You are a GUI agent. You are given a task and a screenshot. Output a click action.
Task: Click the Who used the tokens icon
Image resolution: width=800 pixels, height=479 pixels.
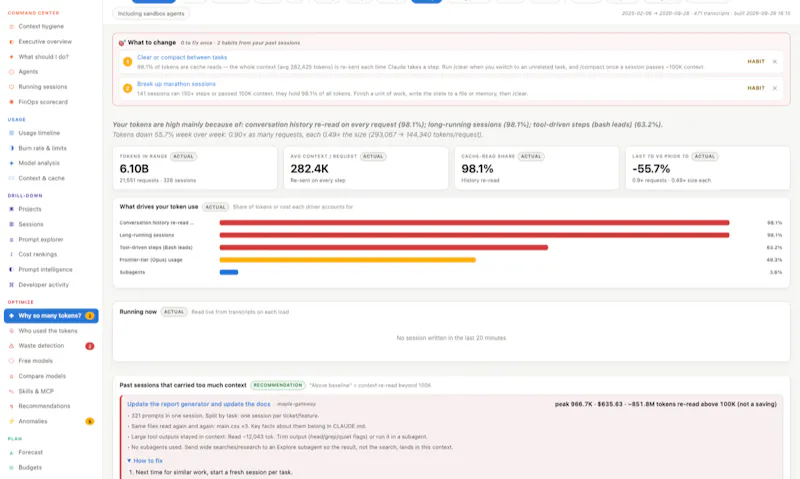click(11, 331)
